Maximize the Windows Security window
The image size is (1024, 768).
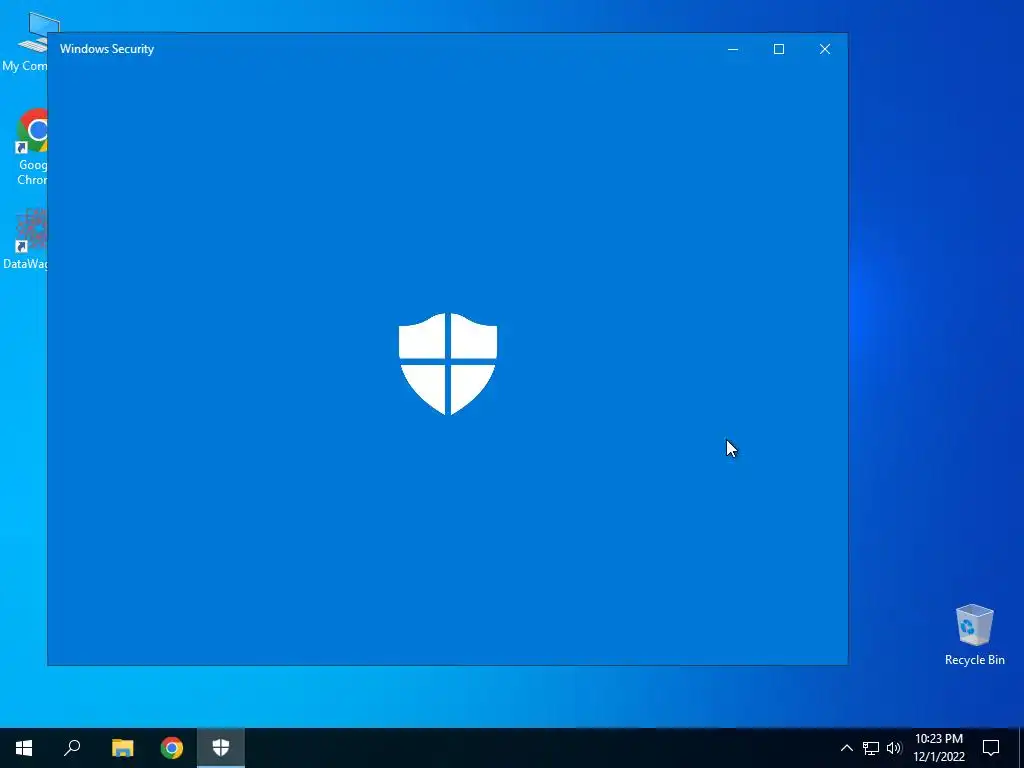coord(778,49)
